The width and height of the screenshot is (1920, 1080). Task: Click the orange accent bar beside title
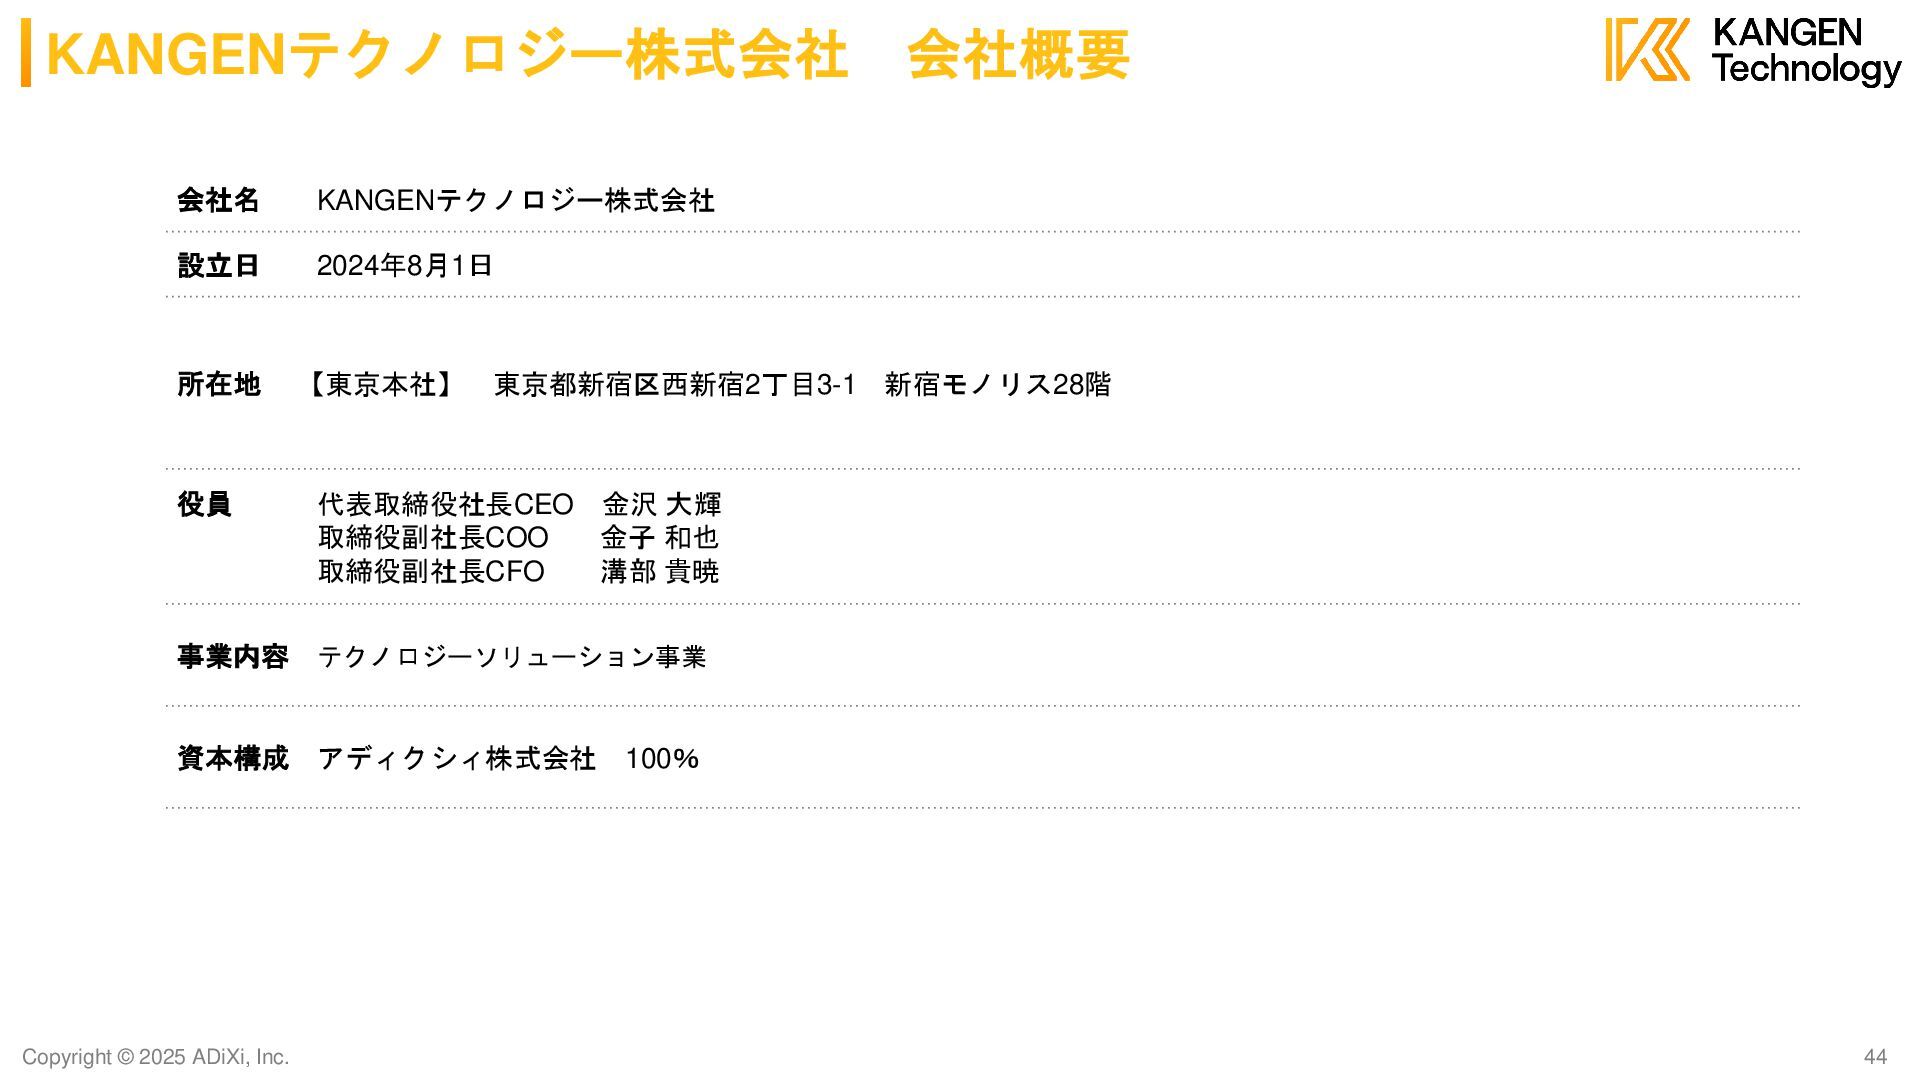[x=26, y=53]
